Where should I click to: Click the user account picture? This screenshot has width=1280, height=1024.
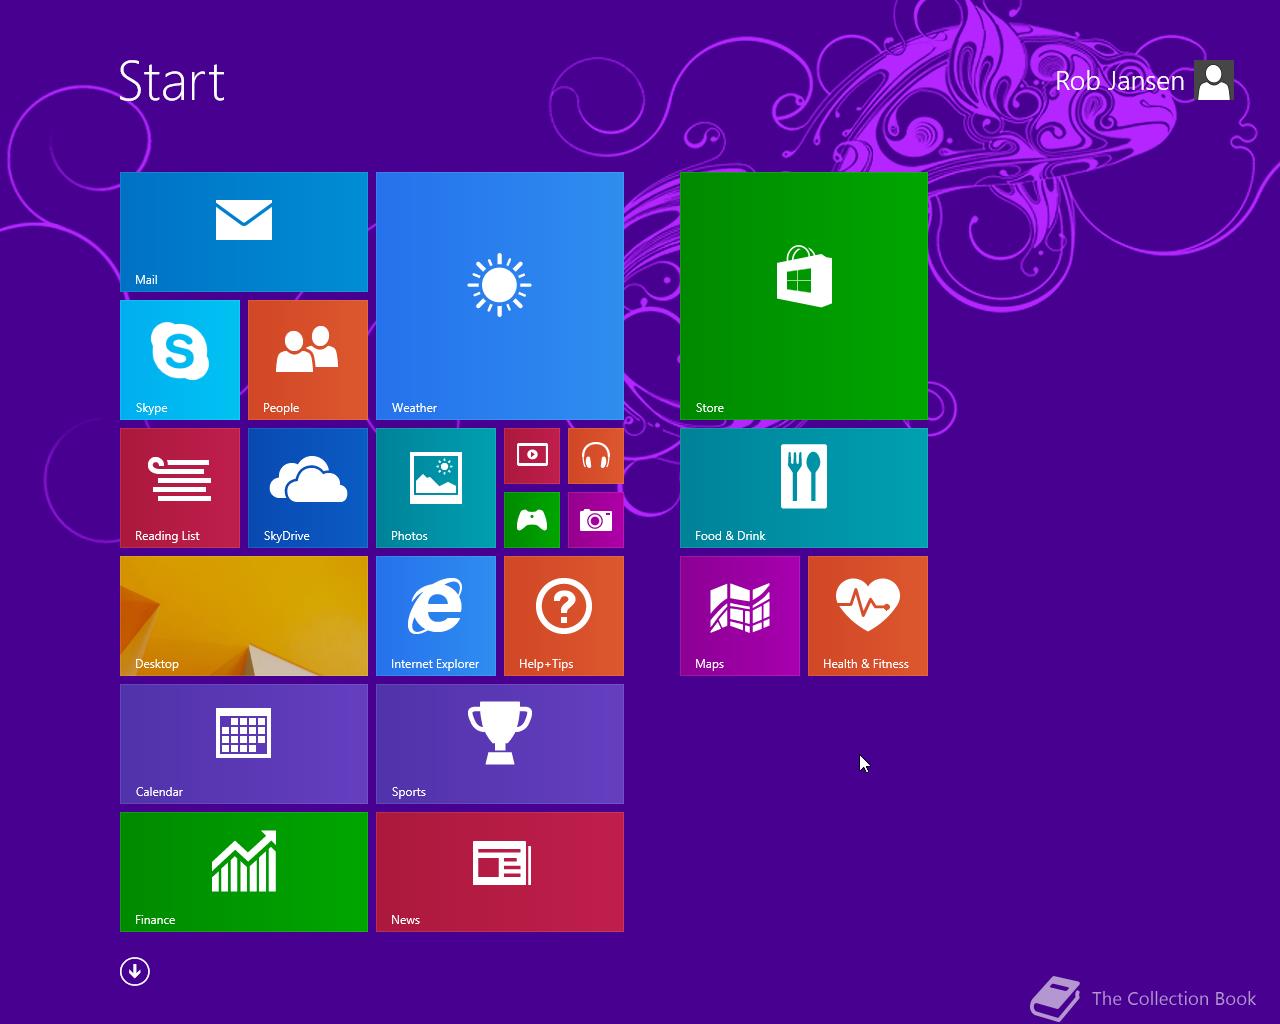click(1214, 80)
